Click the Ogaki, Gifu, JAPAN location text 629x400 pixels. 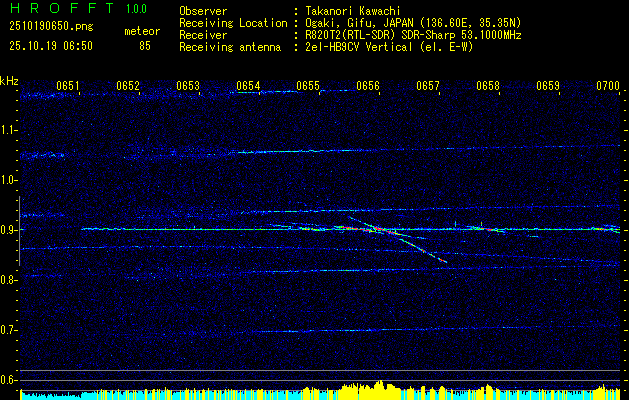pyautogui.click(x=412, y=23)
